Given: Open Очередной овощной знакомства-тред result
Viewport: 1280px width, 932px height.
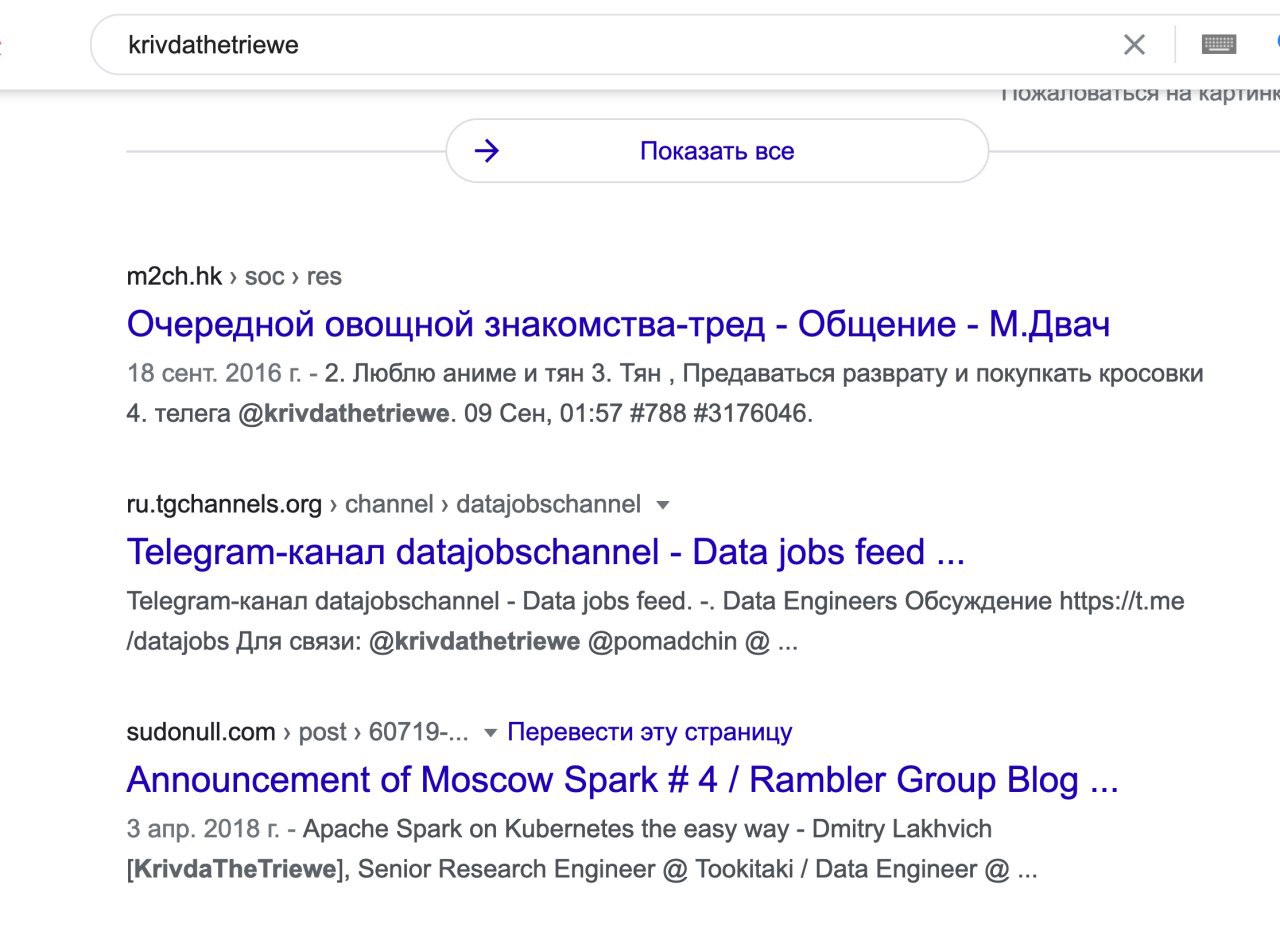Looking at the screenshot, I should [x=618, y=324].
